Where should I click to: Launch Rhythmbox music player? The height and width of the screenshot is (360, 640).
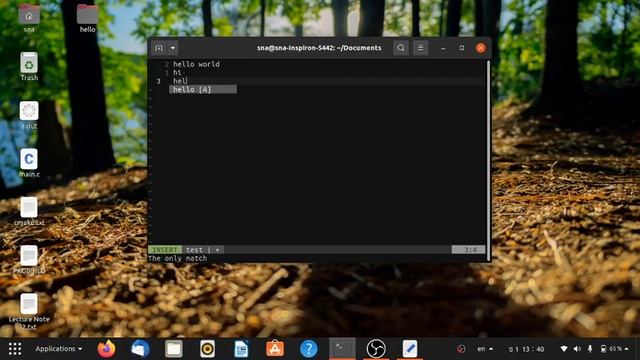pyautogui.click(x=207, y=349)
